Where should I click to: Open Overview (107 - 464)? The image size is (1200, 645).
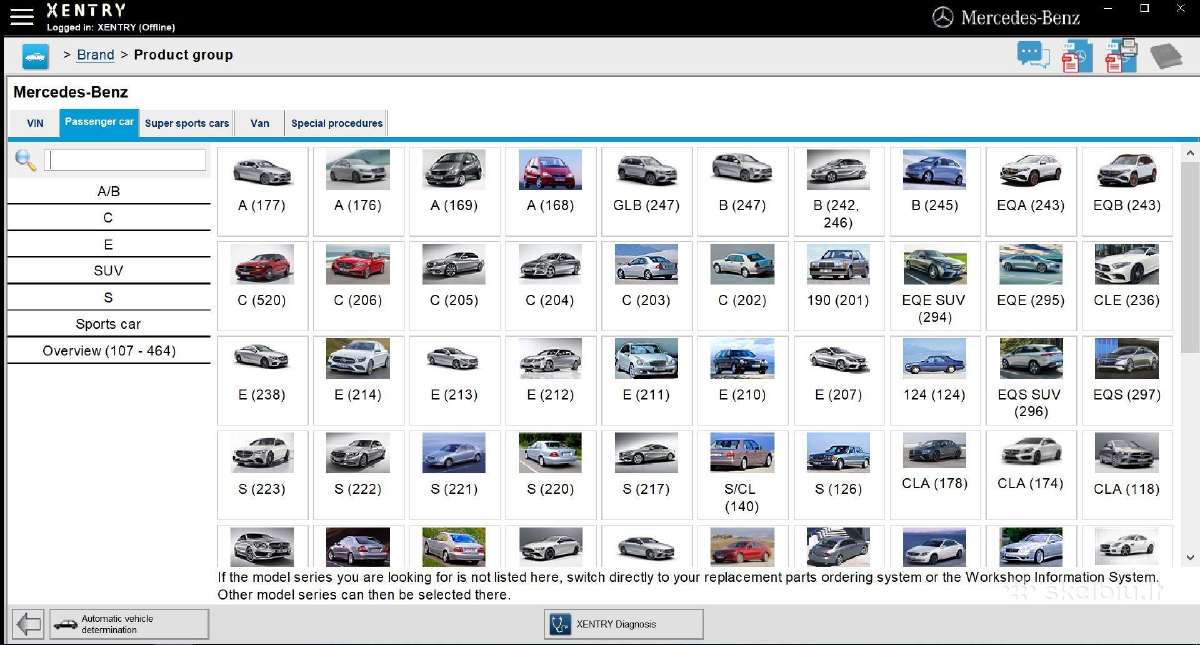(x=109, y=351)
